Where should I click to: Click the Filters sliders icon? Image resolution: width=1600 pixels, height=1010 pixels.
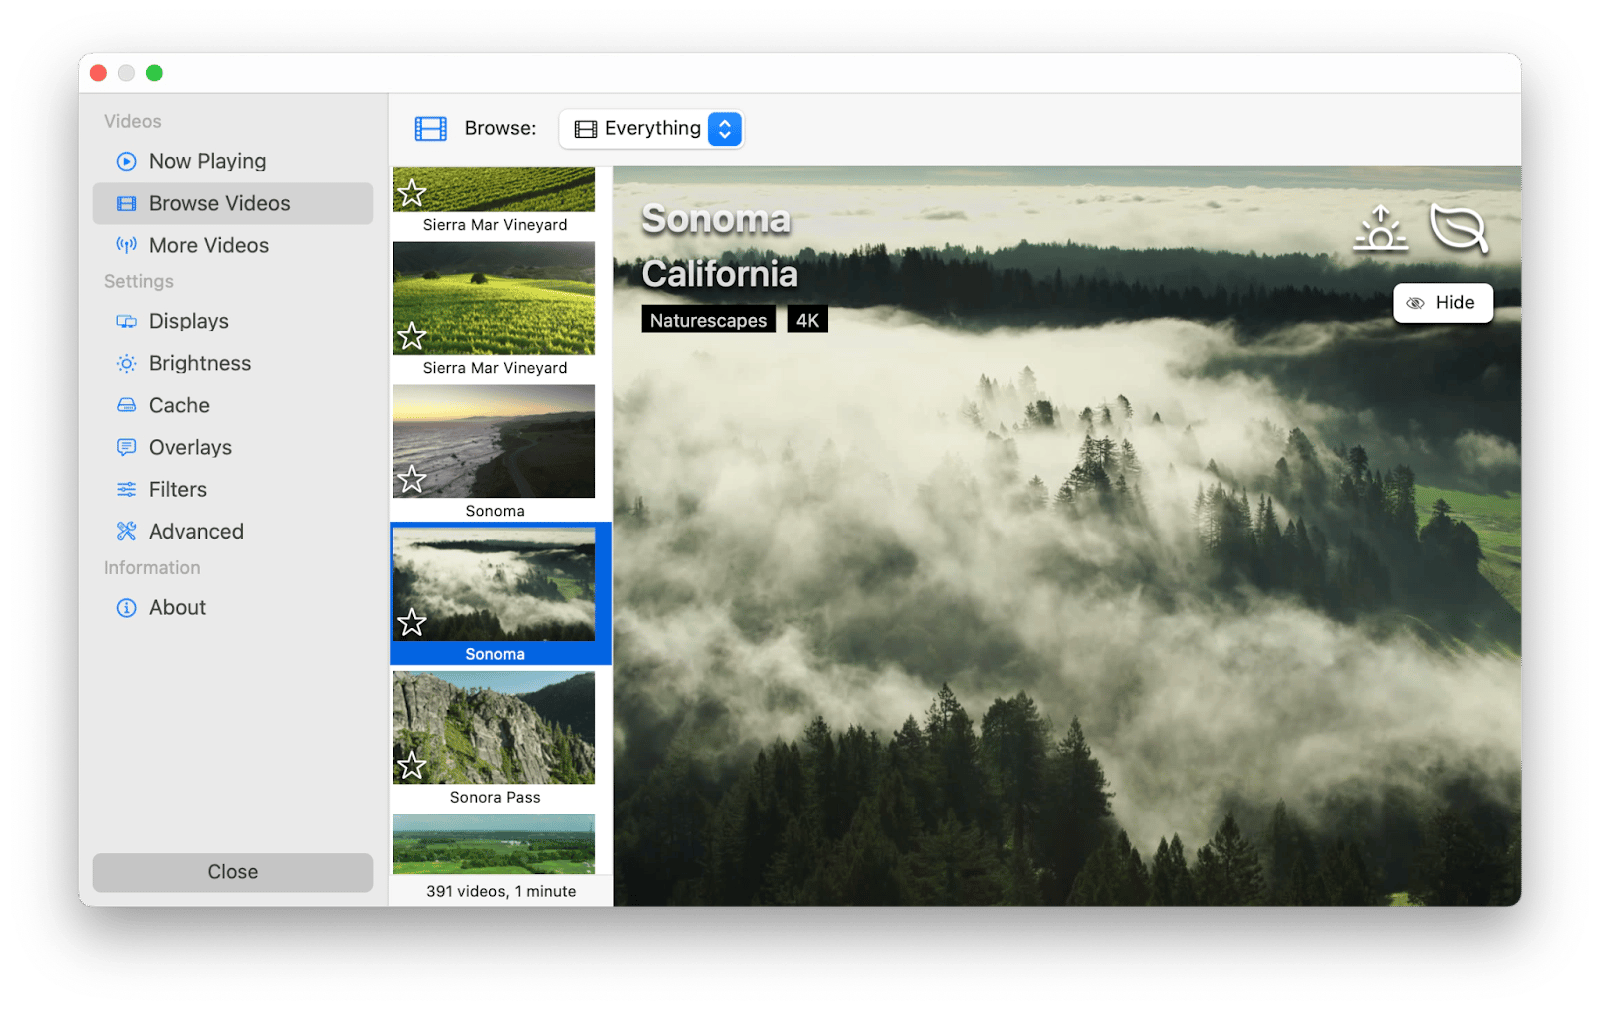coord(126,489)
